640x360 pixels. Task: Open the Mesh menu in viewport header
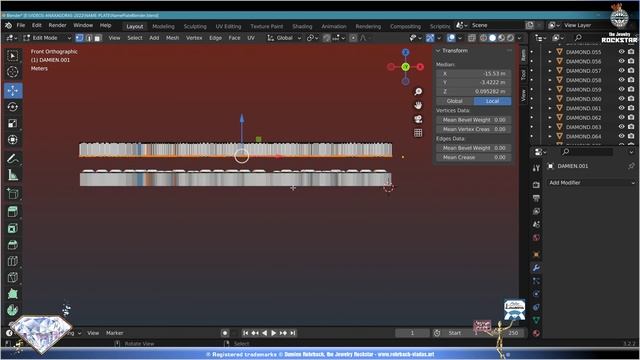pyautogui.click(x=172, y=38)
